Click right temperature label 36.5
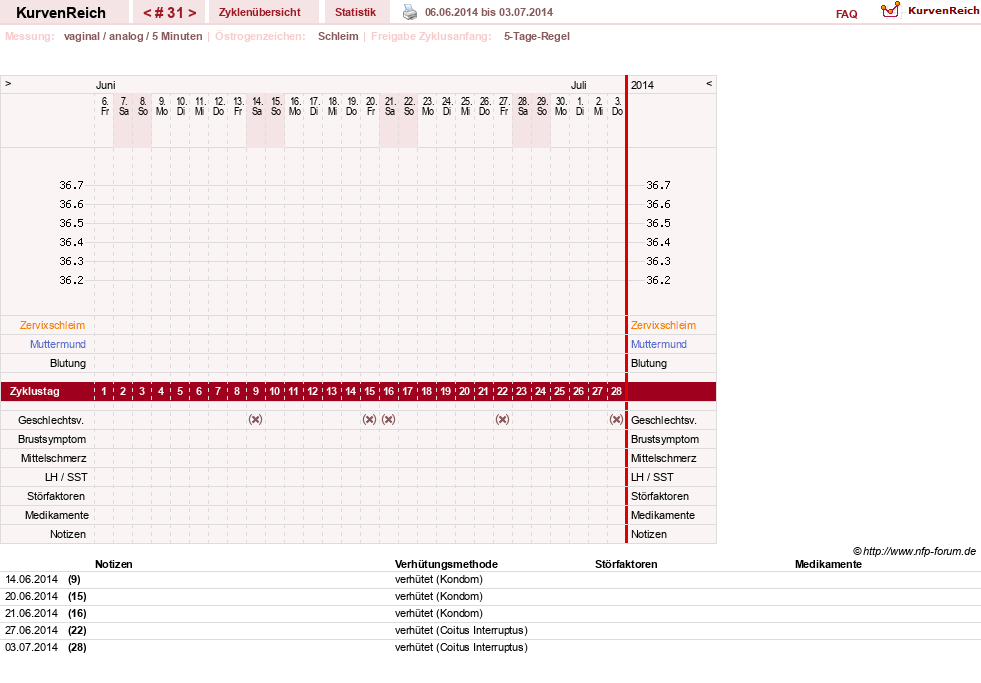 [658, 223]
